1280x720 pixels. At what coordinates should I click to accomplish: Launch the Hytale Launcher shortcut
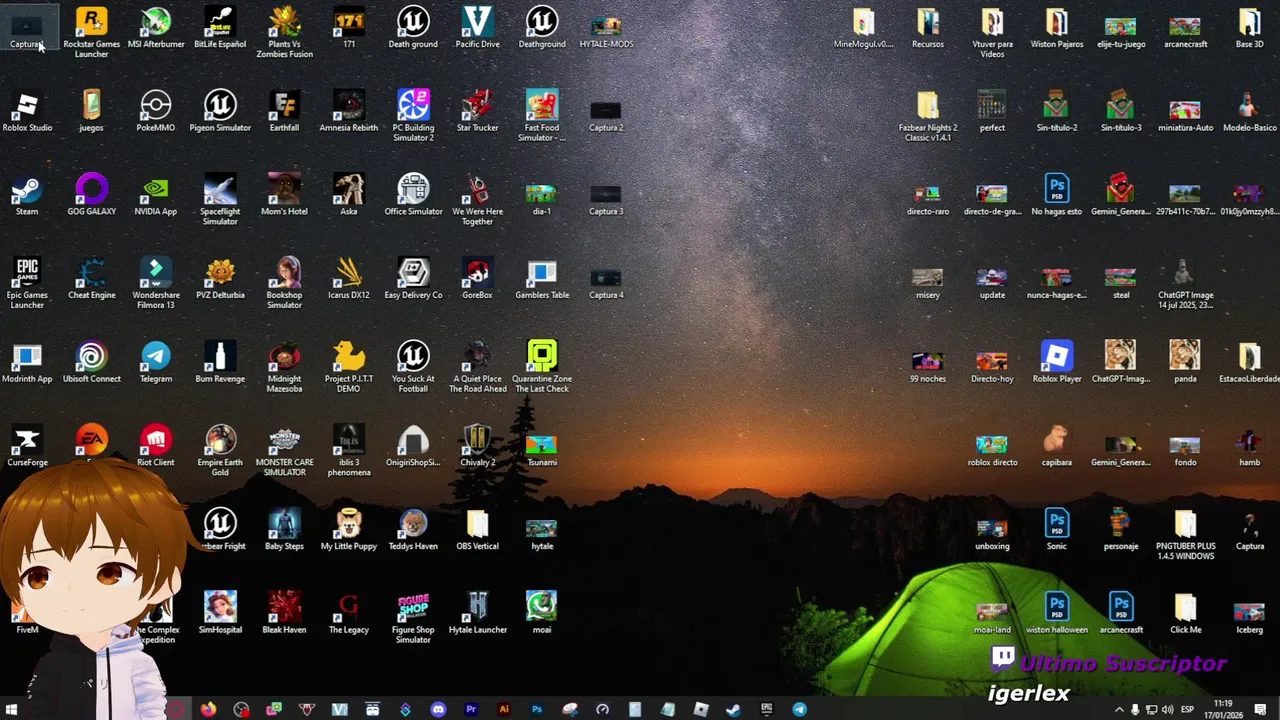point(477,614)
